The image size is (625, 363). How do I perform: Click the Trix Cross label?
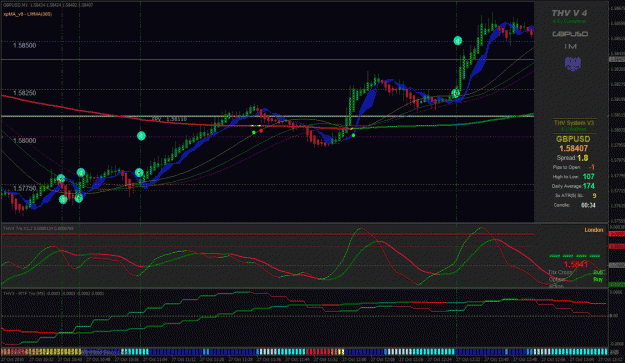tap(560, 273)
